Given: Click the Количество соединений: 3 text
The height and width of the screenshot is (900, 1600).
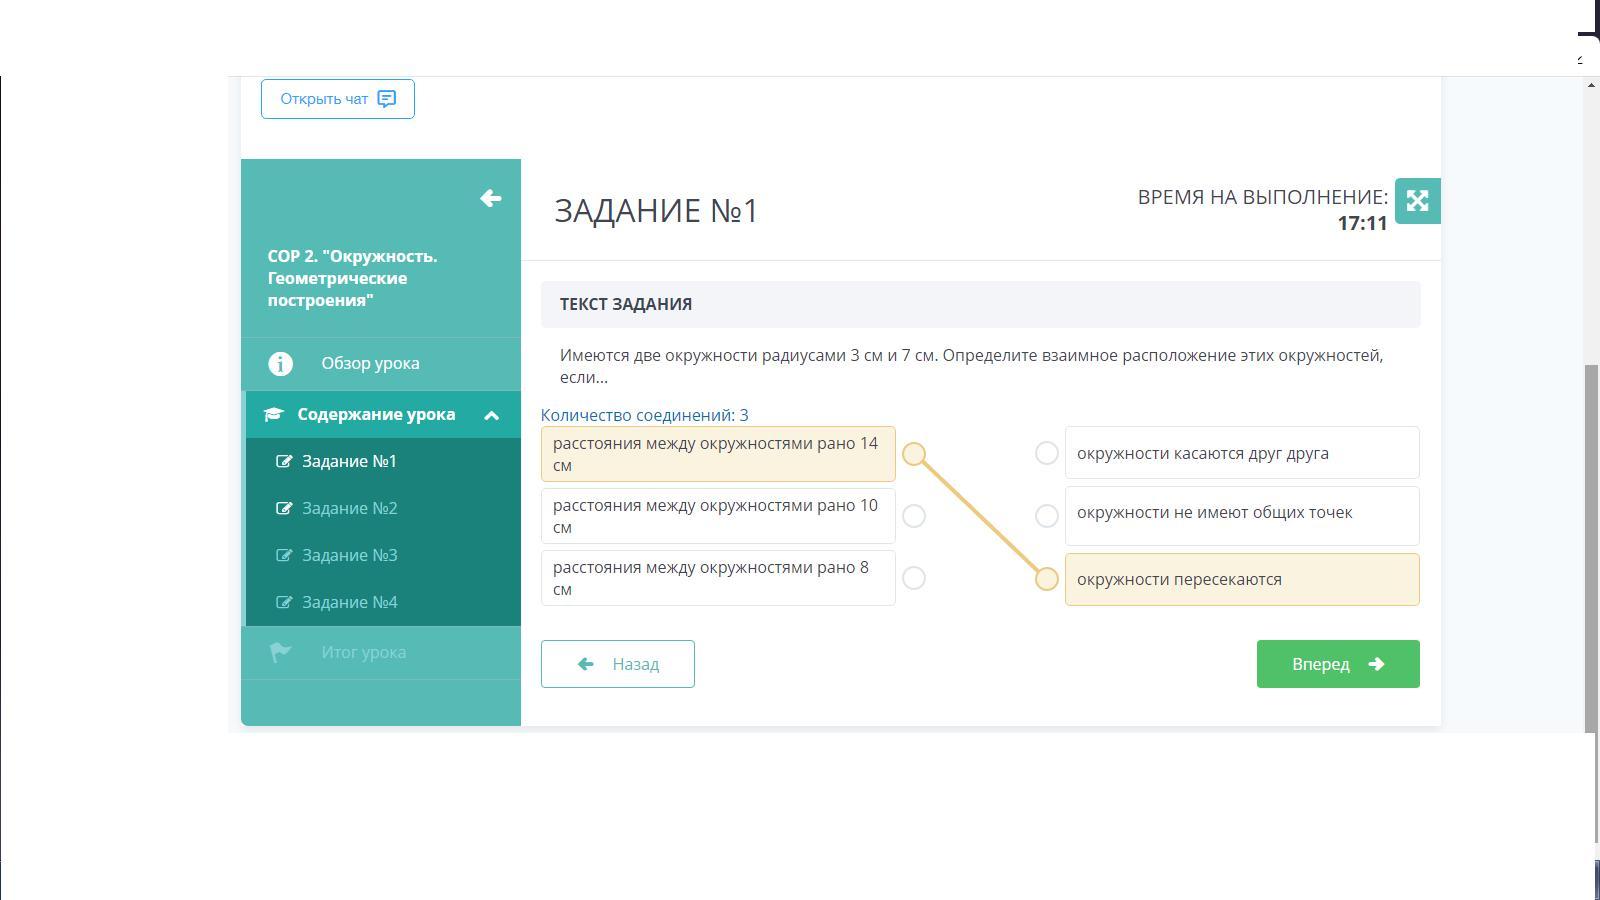Looking at the screenshot, I should 645,415.
